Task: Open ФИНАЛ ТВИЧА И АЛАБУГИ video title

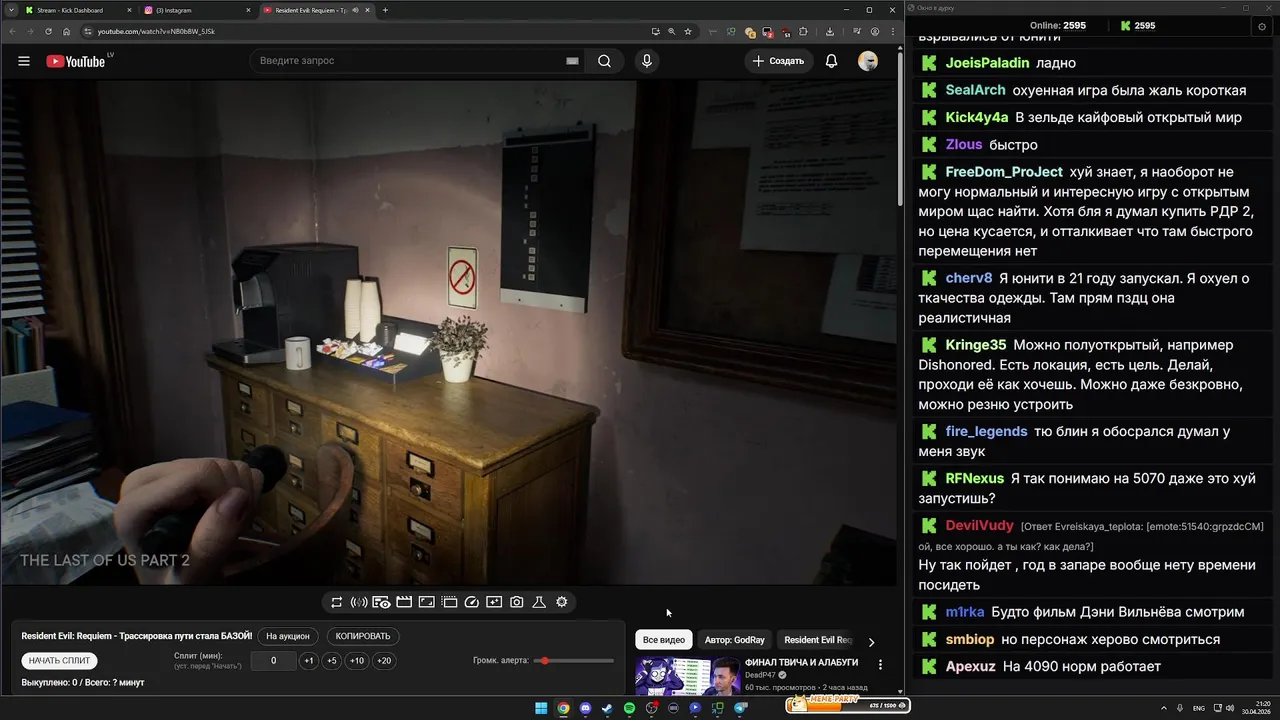Action: pos(802,663)
